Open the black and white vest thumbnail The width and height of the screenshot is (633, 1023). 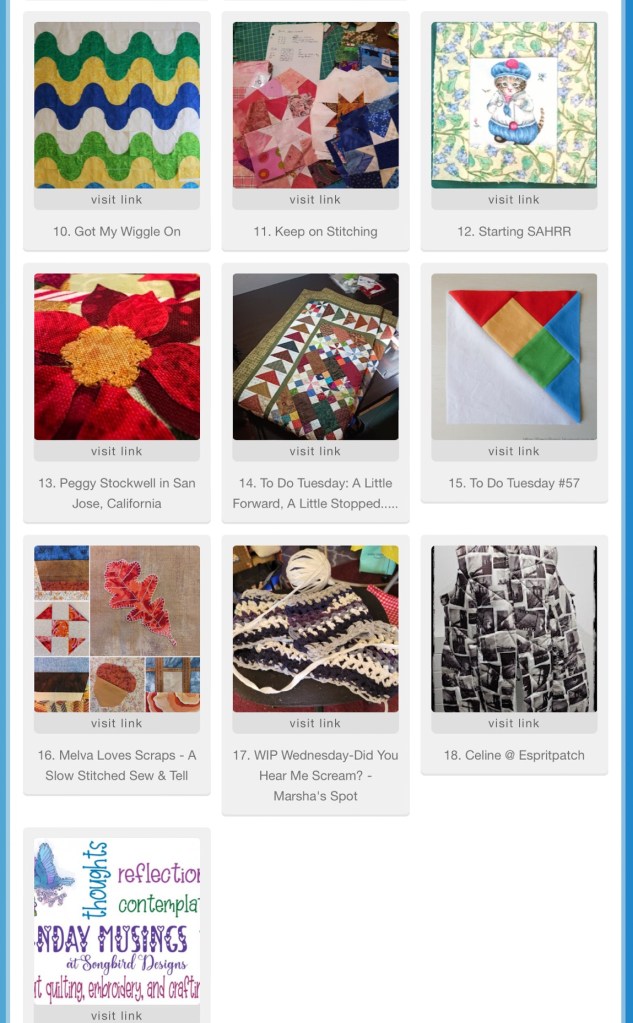[514, 628]
